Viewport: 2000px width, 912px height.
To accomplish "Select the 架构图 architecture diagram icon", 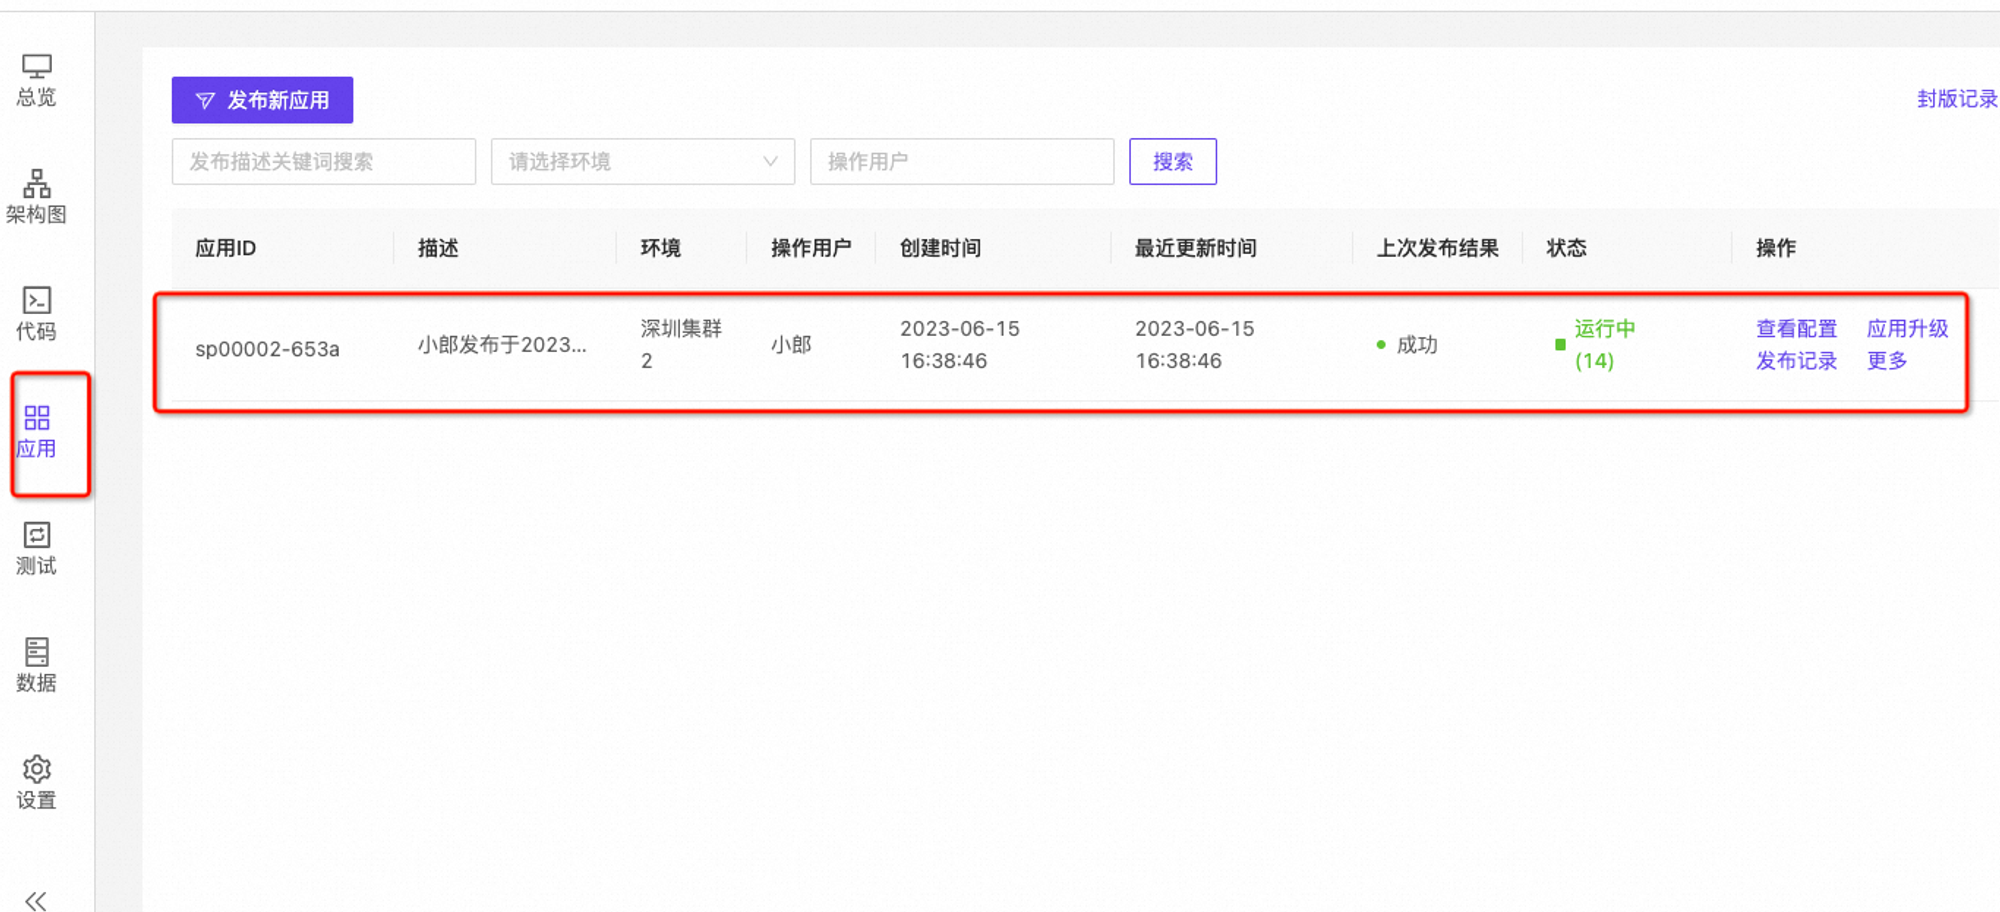I will (x=36, y=196).
